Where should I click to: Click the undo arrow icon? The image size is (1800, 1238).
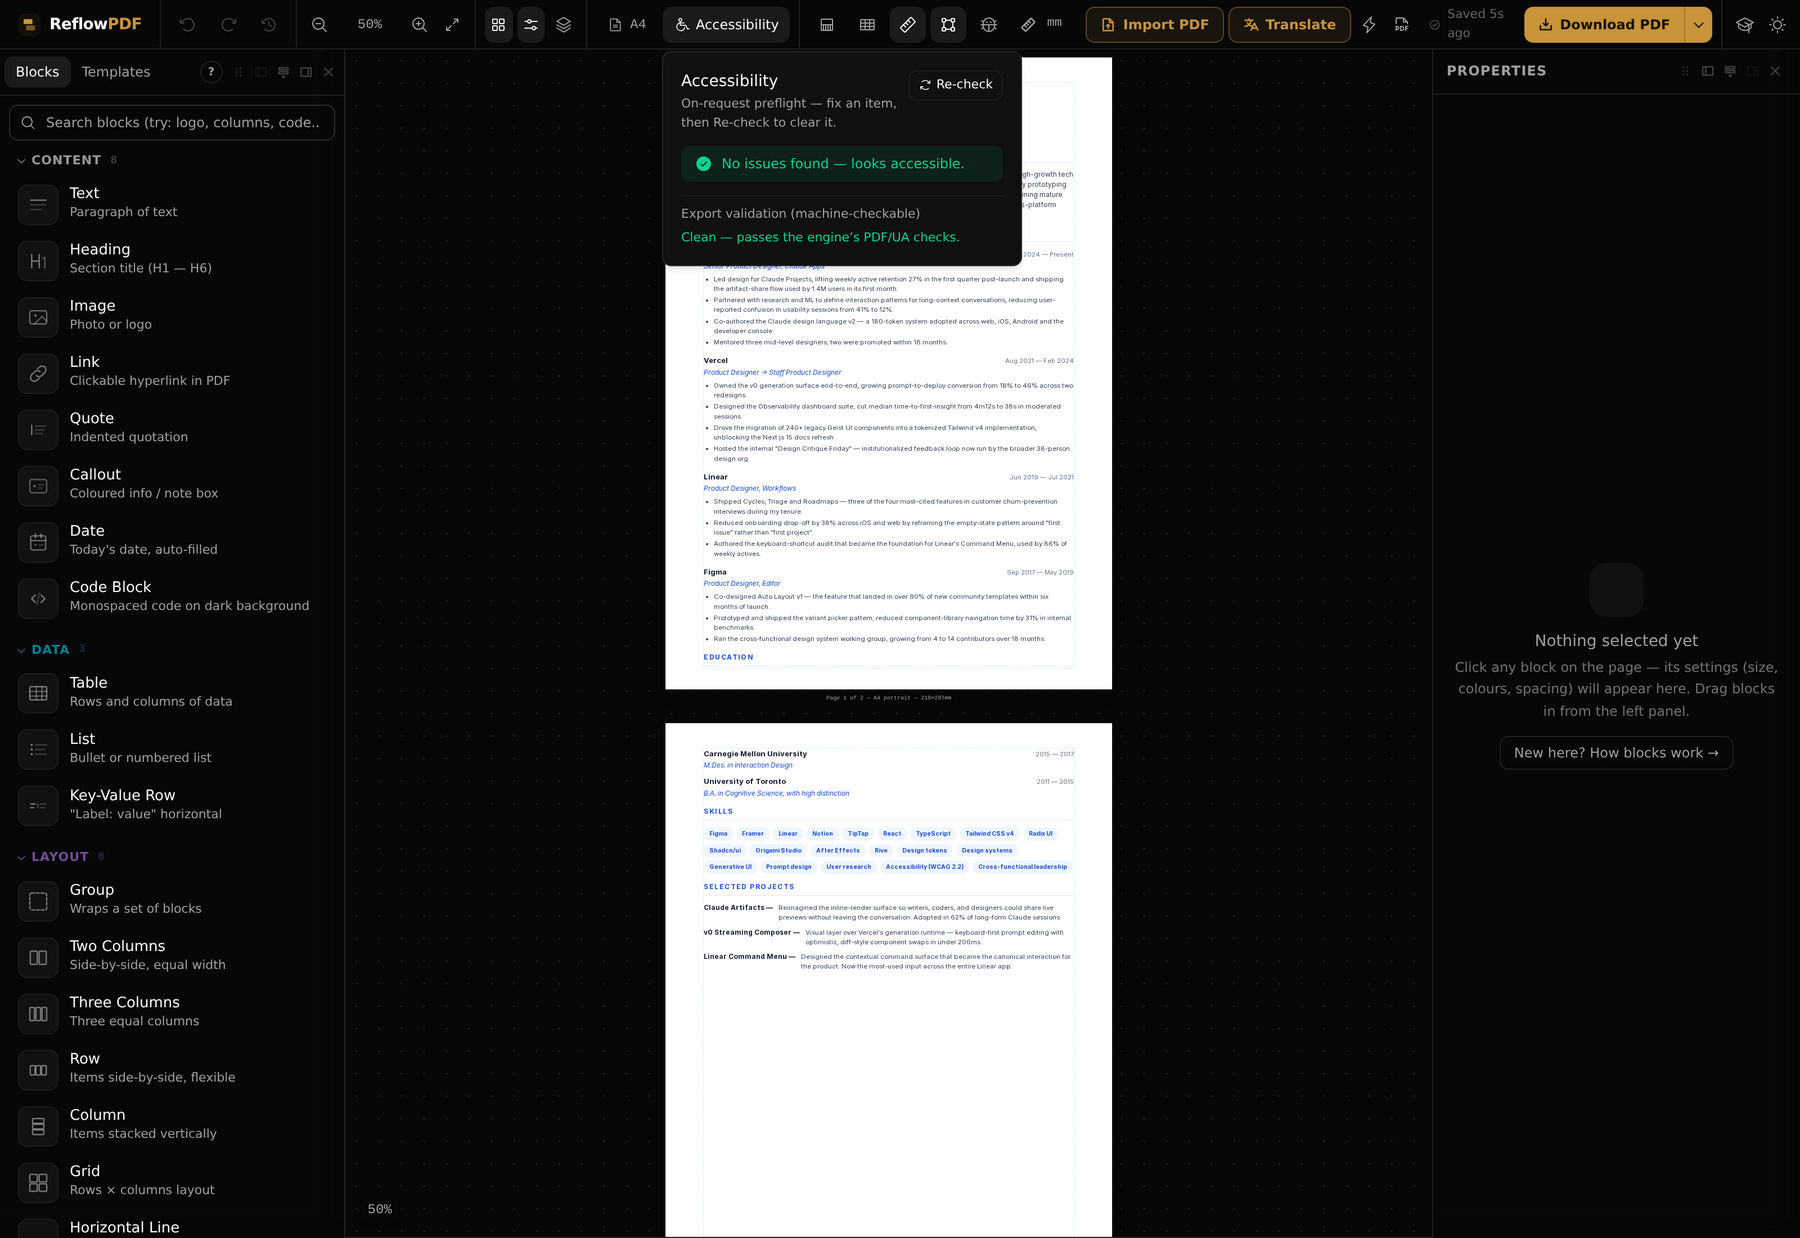click(x=187, y=24)
